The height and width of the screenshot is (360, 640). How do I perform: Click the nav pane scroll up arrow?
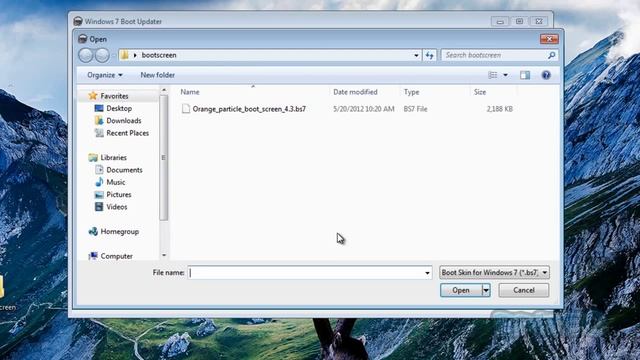pos(164,90)
